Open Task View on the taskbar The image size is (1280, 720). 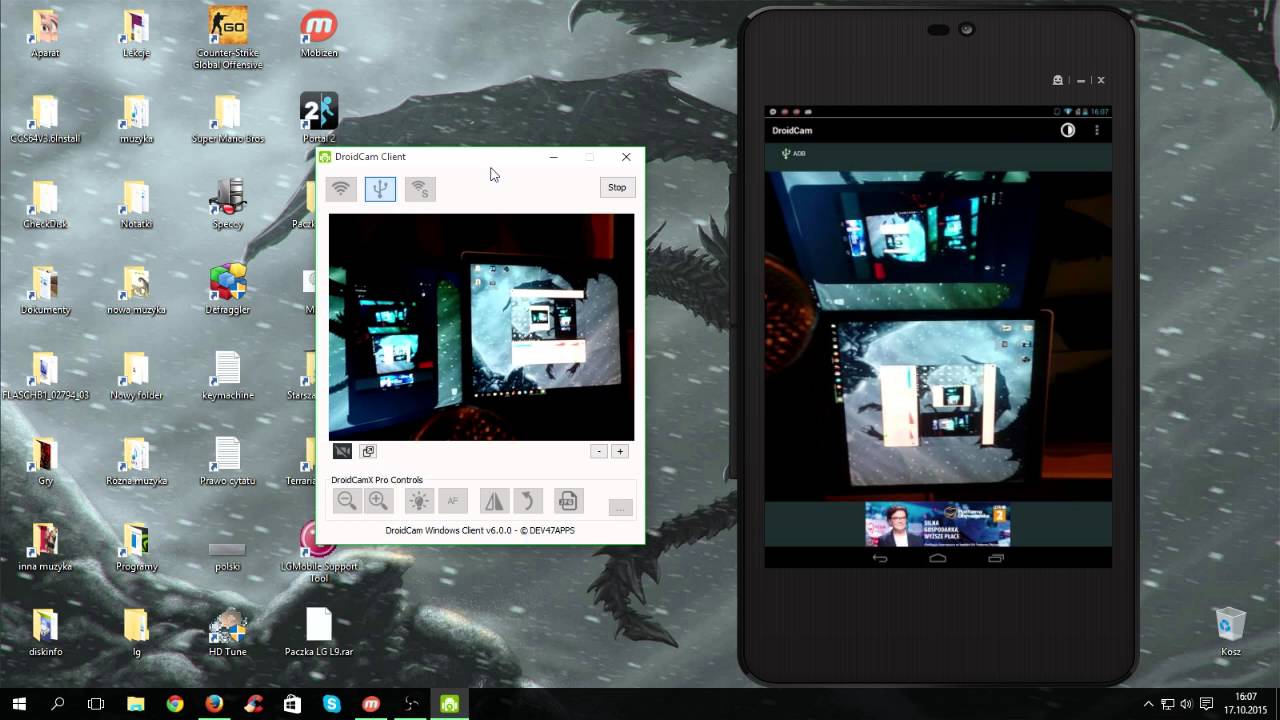coord(96,704)
